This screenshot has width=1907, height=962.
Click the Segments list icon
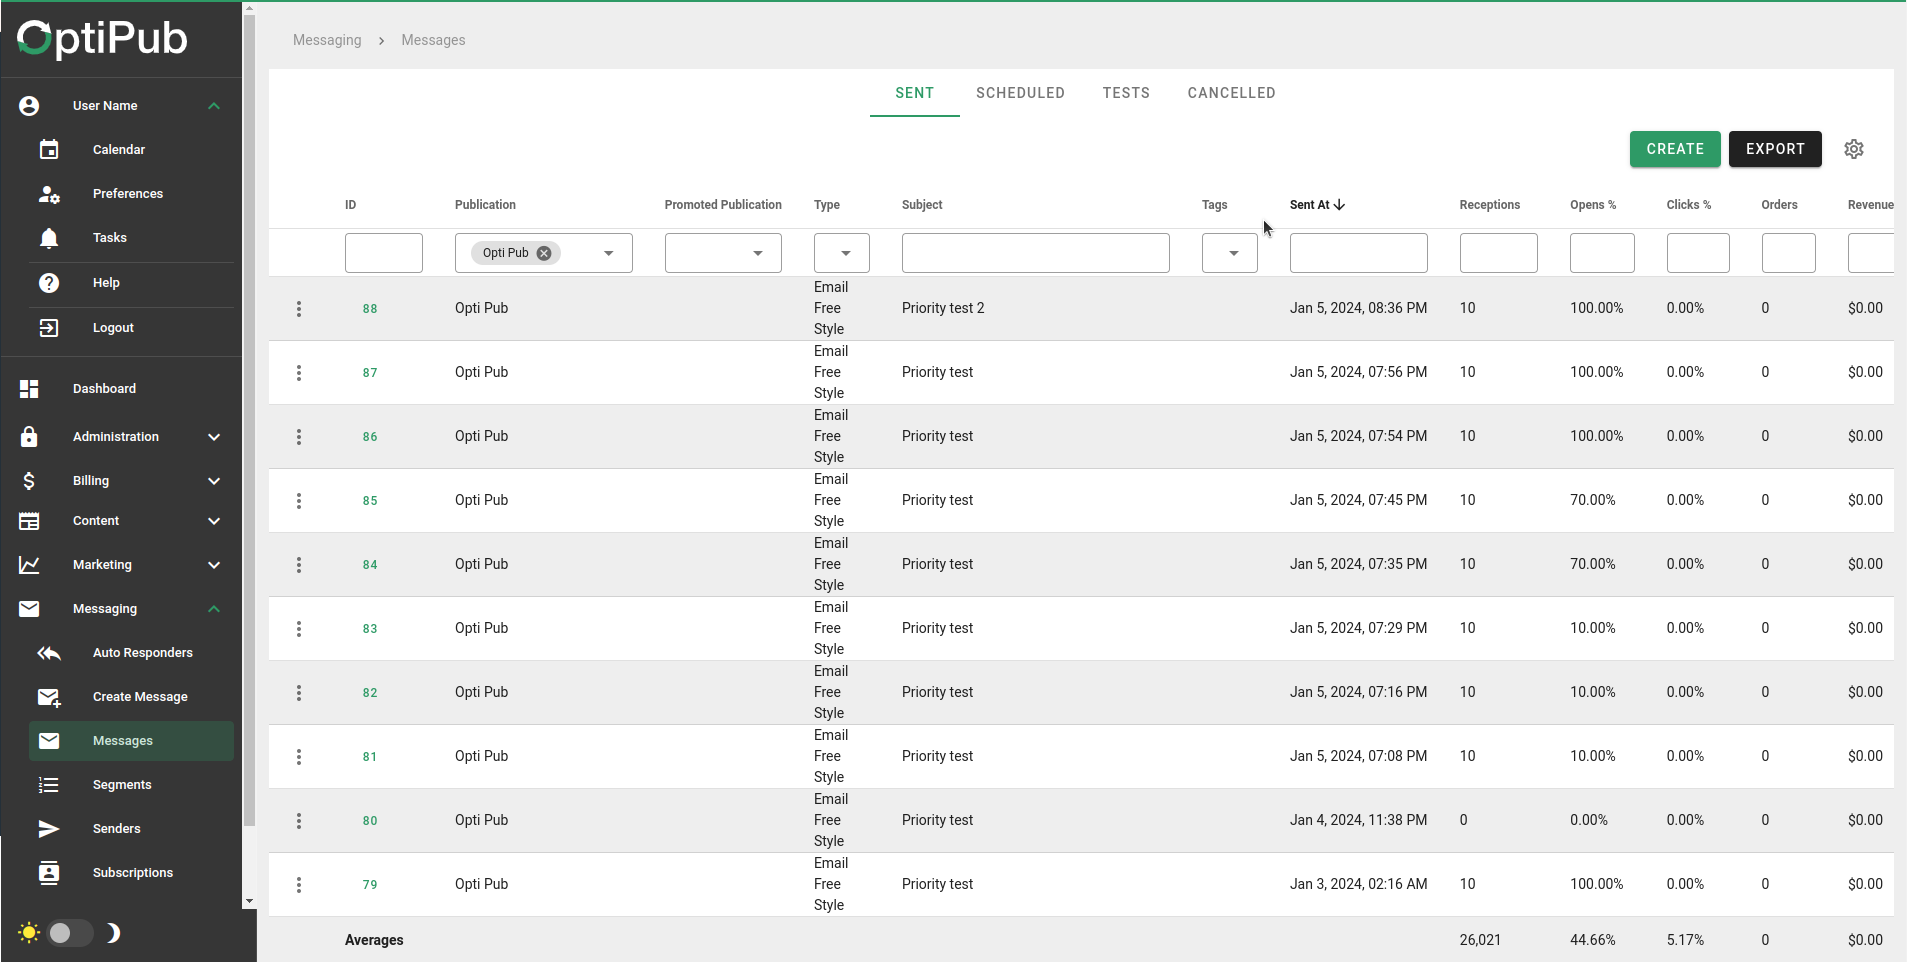tap(49, 785)
